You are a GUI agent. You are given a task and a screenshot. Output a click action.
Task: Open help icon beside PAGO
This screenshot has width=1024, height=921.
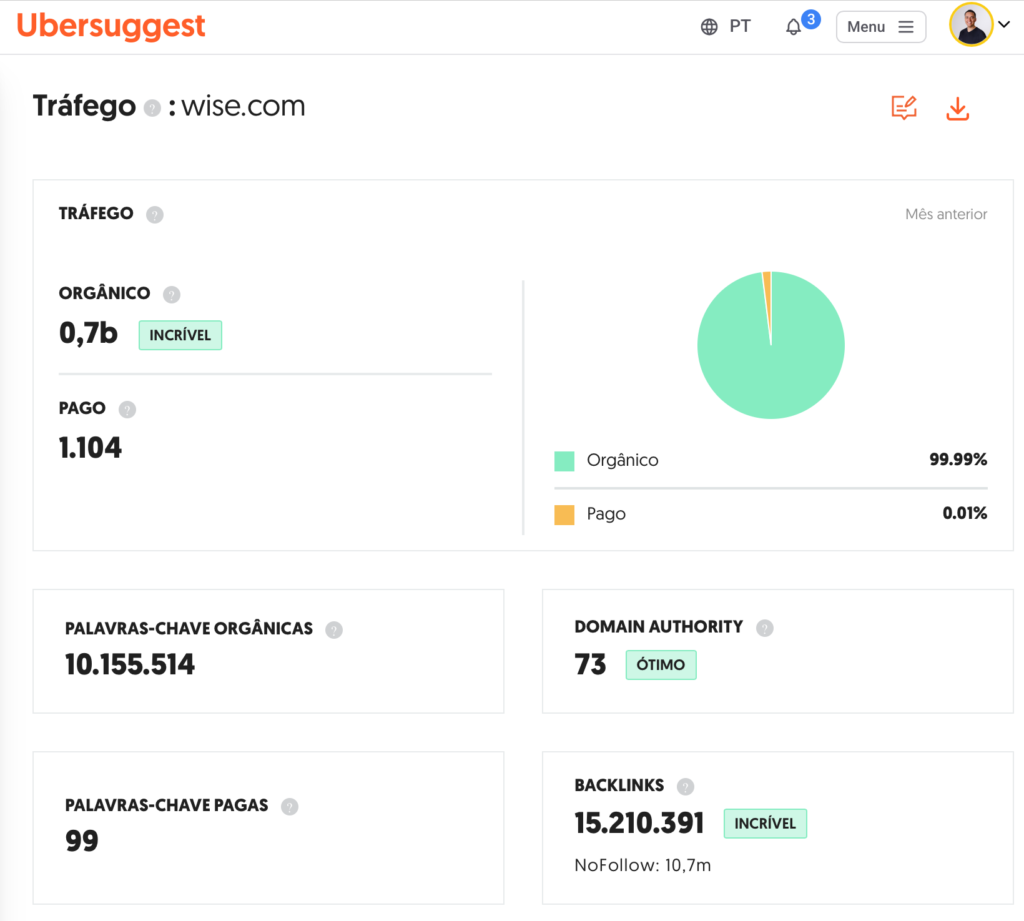pyautogui.click(x=127, y=410)
